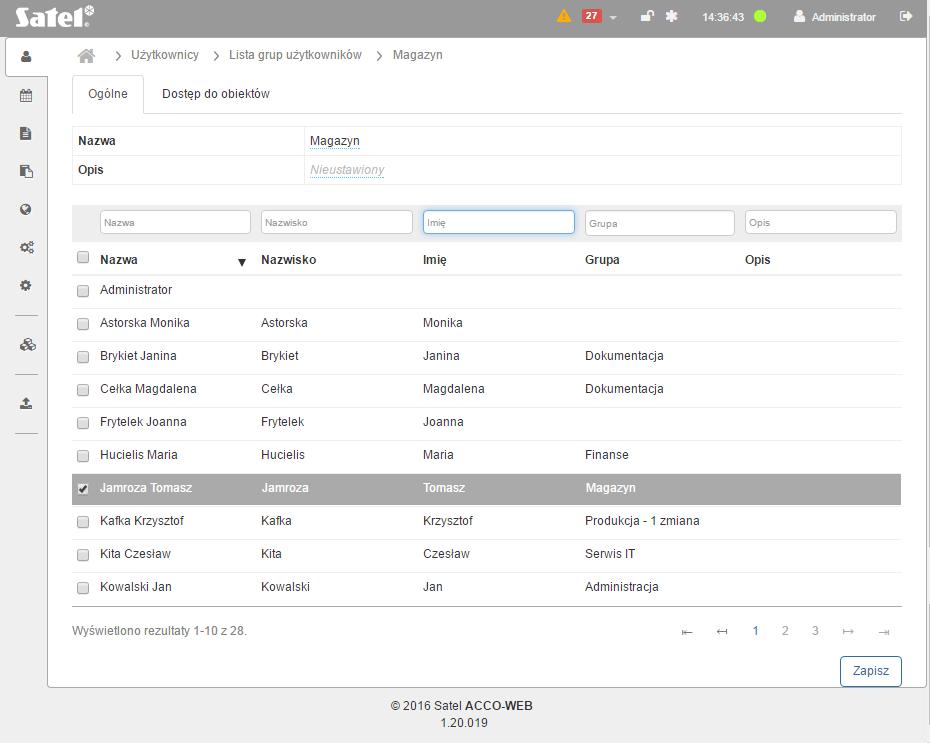Screen dimensions: 930x743
Task: Check the Frytelek Joanna checkbox
Action: [x=83, y=423]
